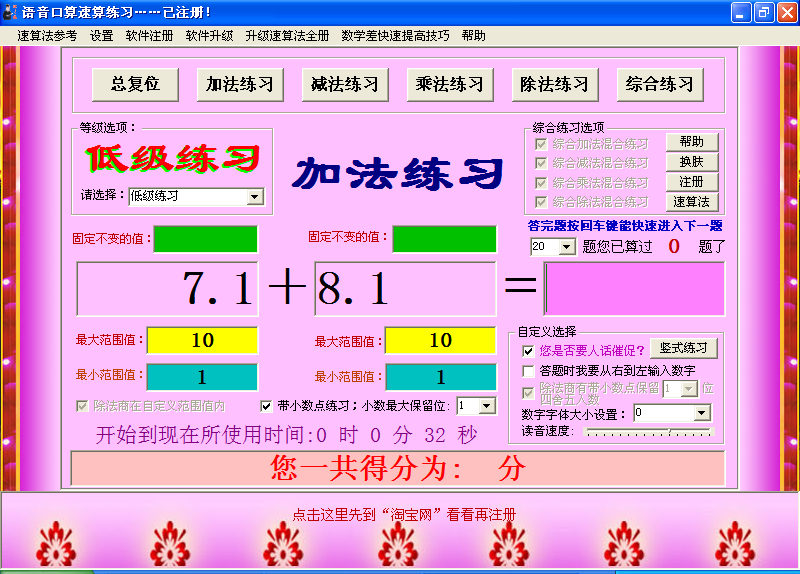The image size is (800, 574).
Task: Click the 低级练习 red heading text
Action: [173, 158]
